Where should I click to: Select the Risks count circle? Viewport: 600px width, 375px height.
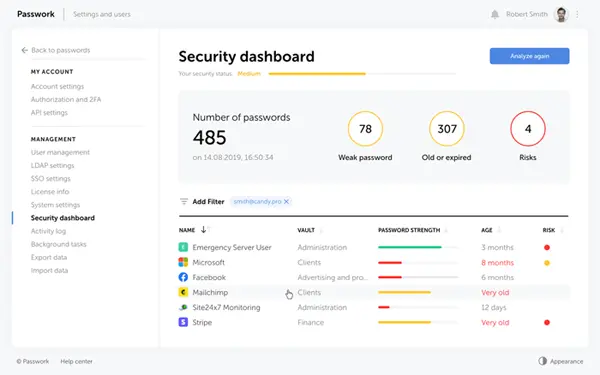click(x=528, y=129)
